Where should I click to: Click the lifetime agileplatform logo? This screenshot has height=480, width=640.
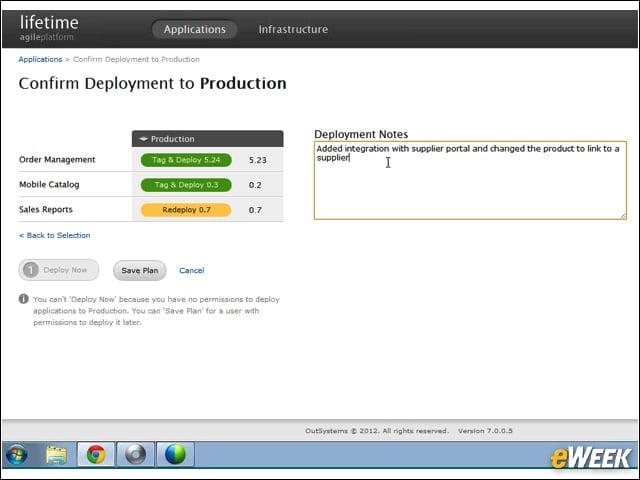(x=49, y=28)
